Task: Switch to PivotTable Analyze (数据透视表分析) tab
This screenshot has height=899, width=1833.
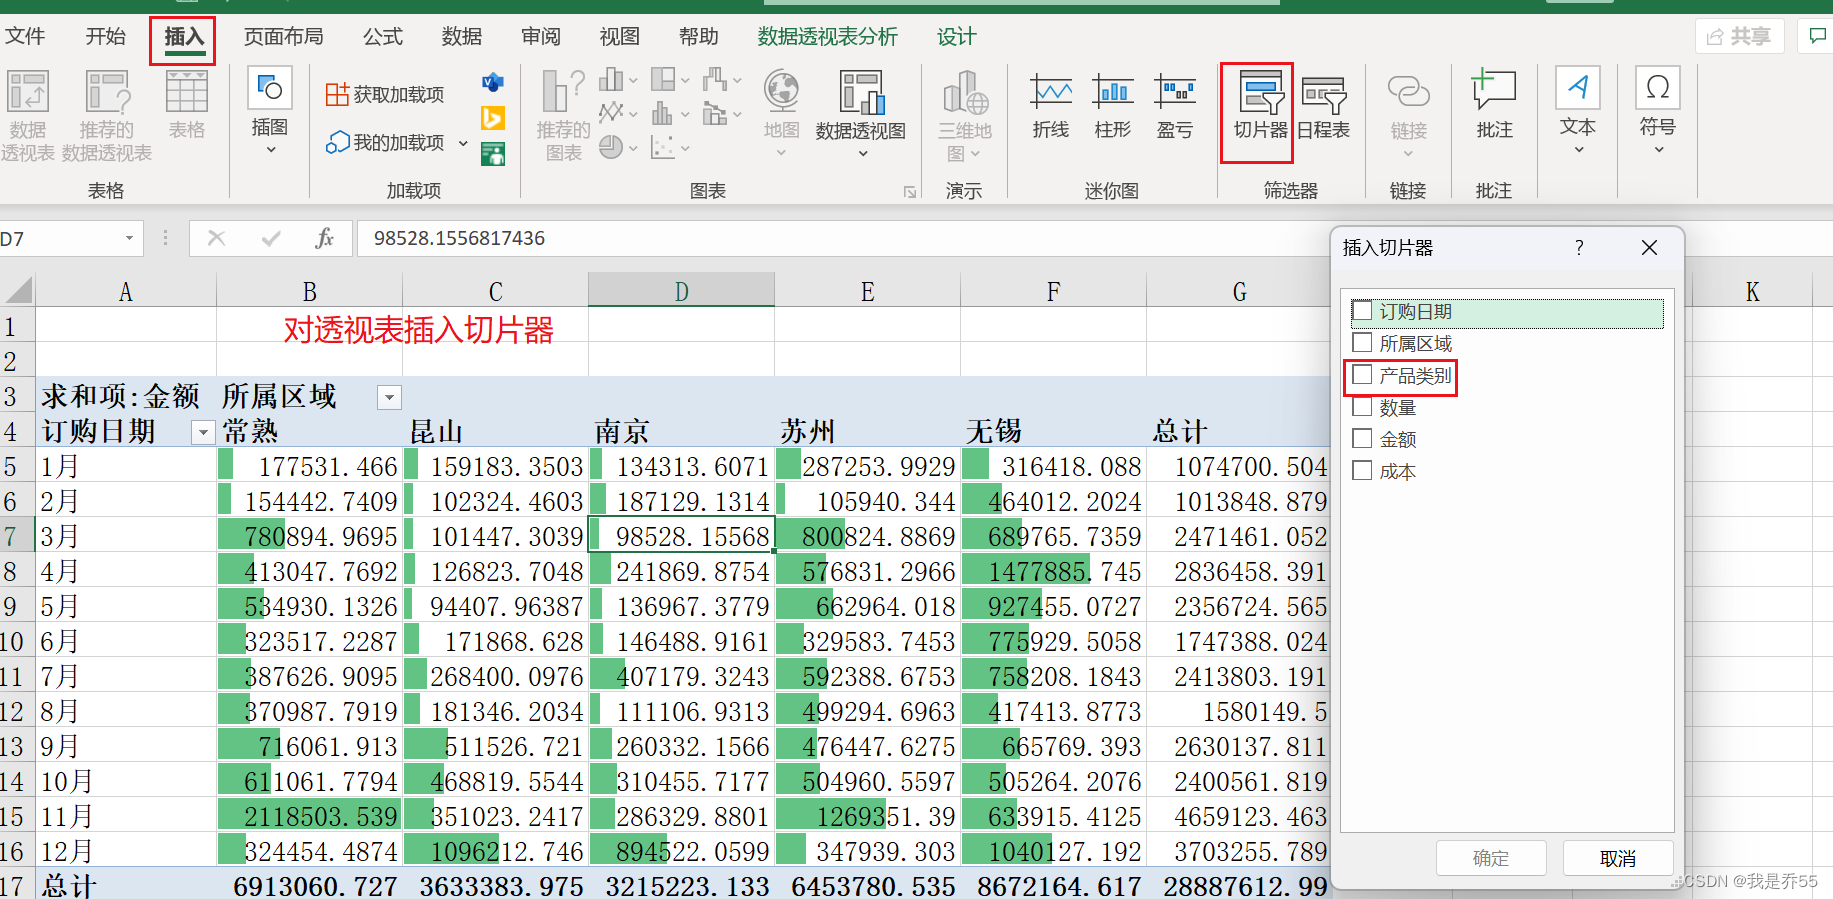Action: click(x=828, y=36)
